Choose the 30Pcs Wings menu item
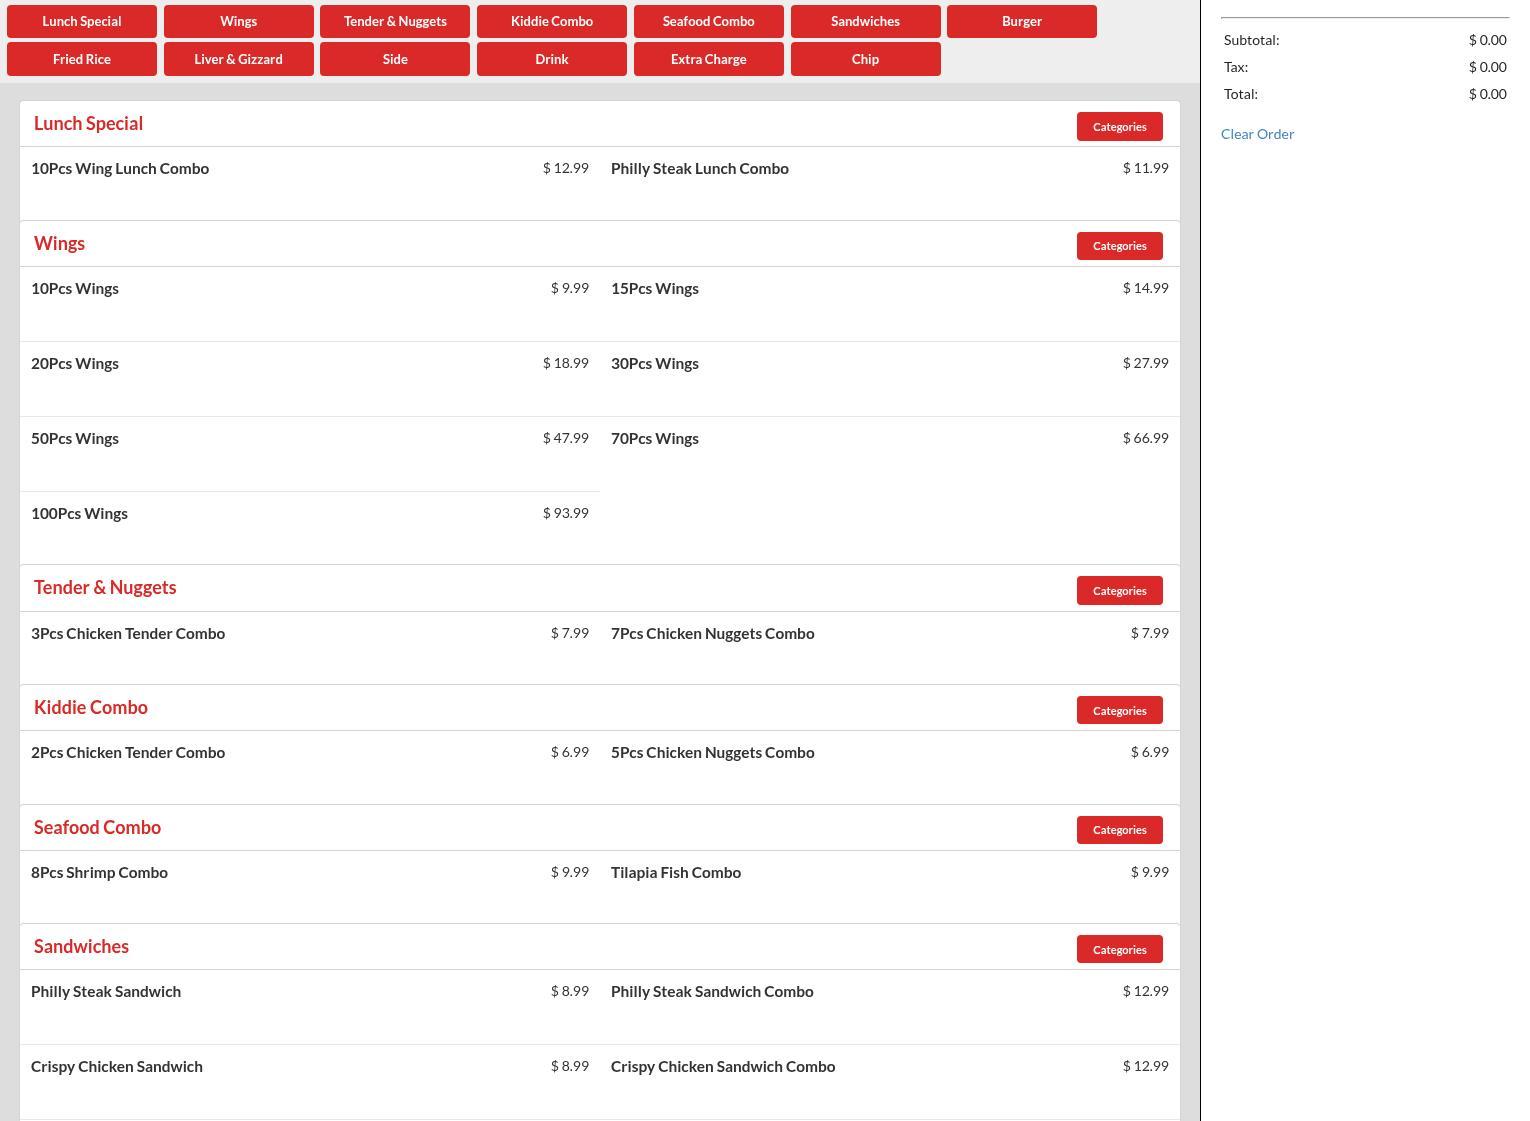The width and height of the screenshot is (1530, 1121). pos(654,364)
